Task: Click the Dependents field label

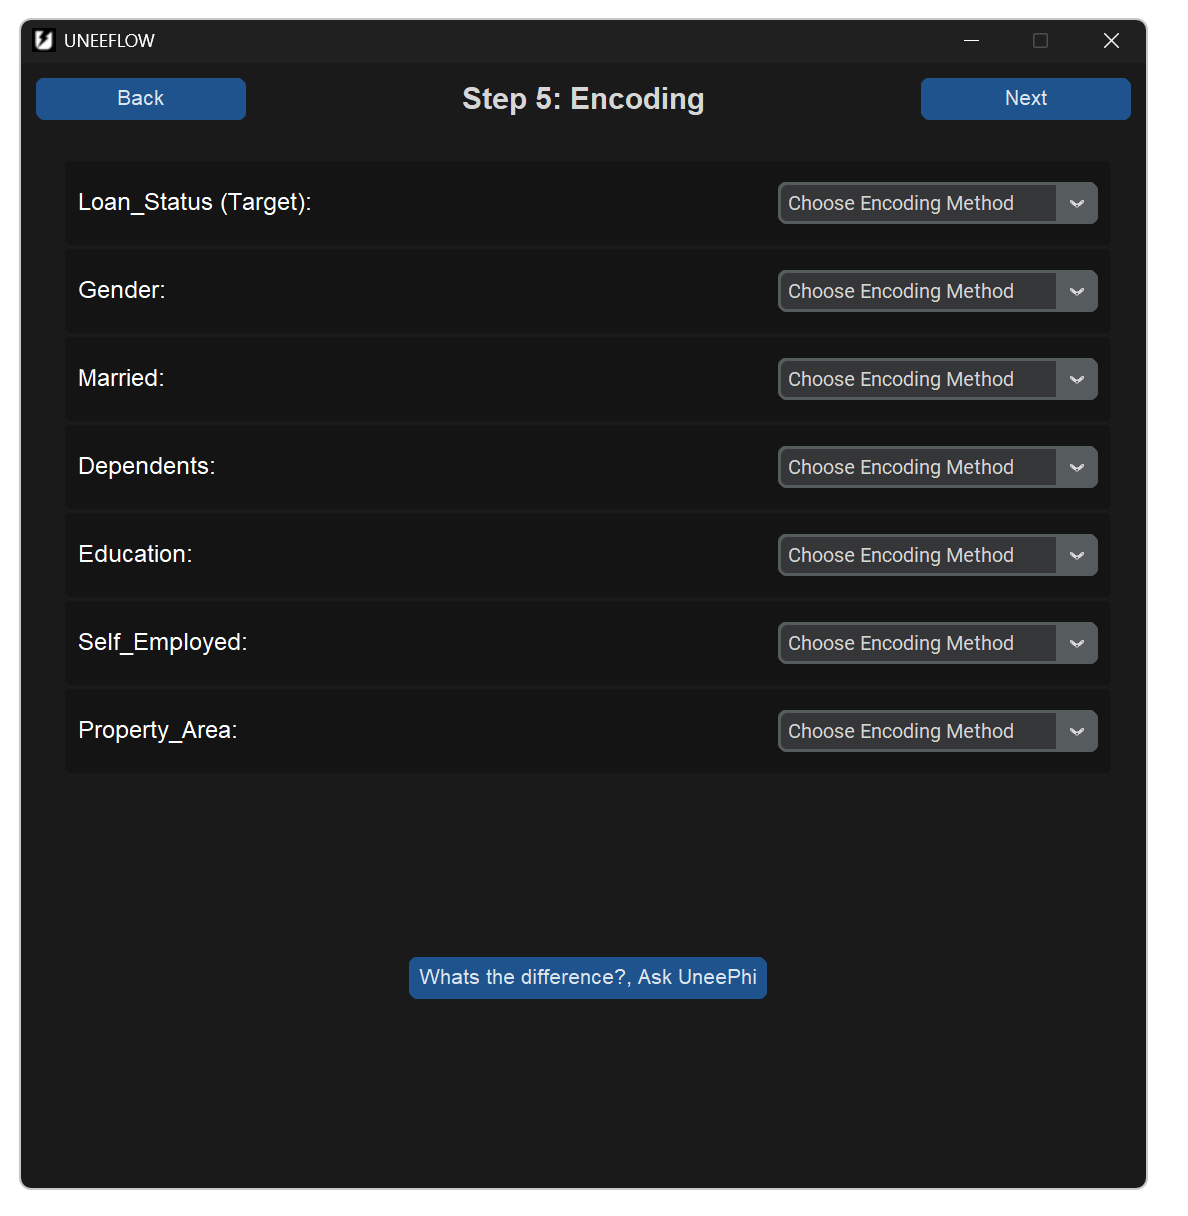Action: [147, 466]
